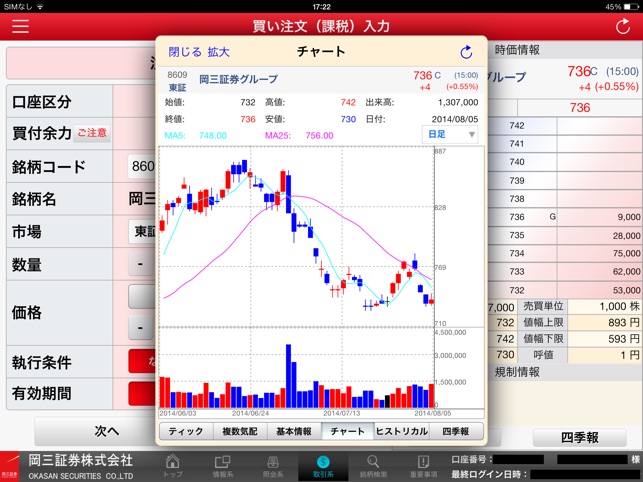Select the 742 price row in order book

(564, 126)
